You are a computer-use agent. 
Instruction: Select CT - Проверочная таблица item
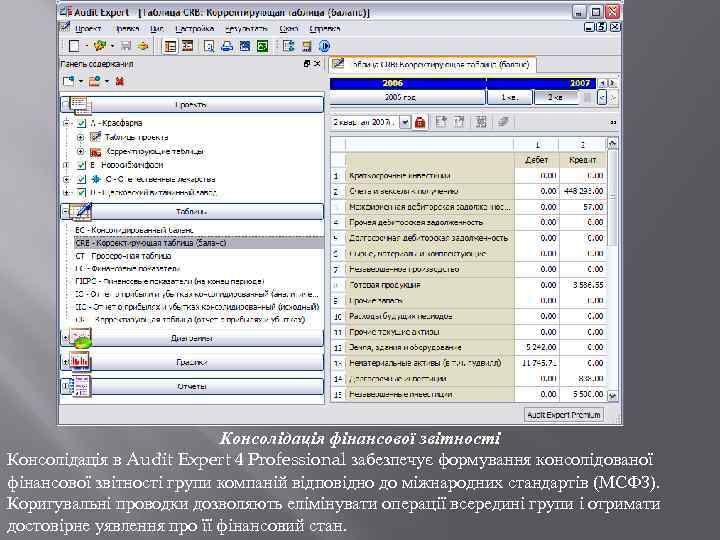123,256
